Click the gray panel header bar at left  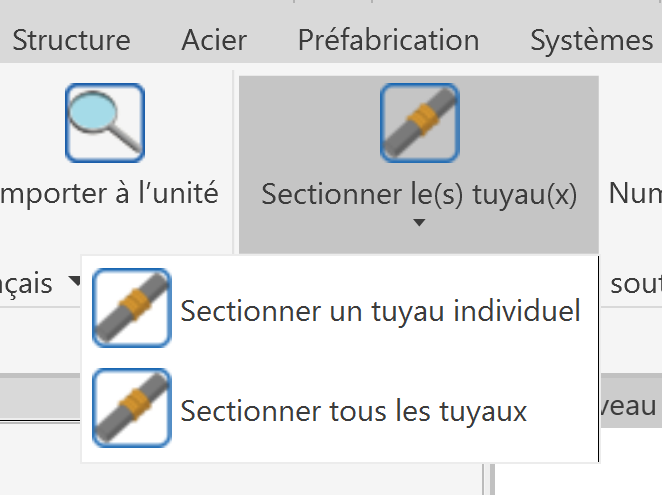40,396
